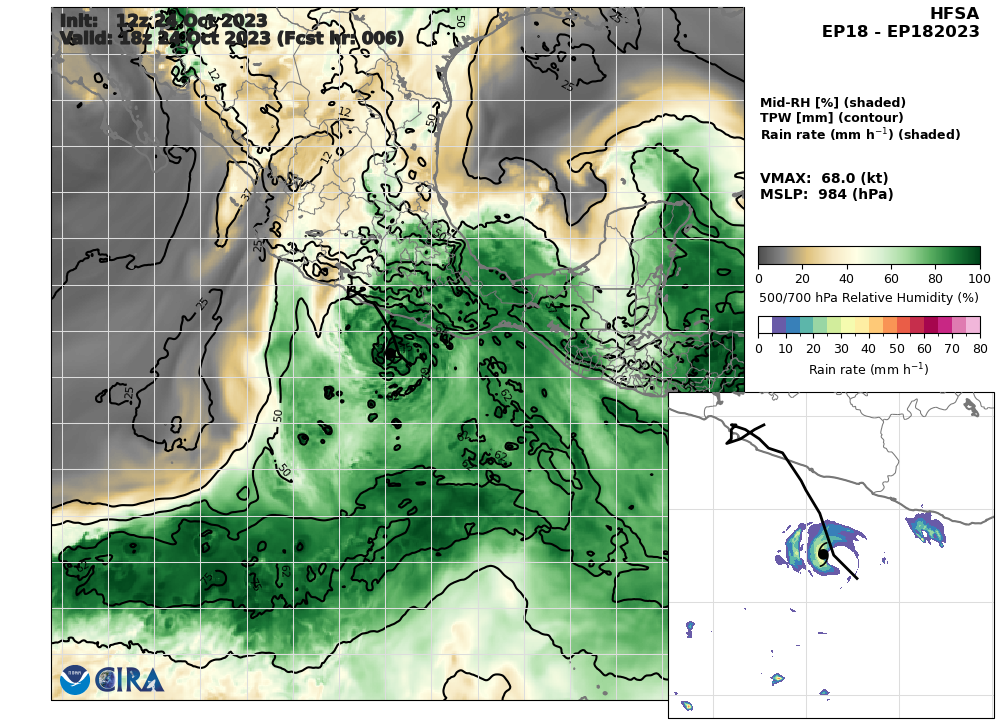Click the TPW [mm] (contour) label
Screen dimensions: 1000x722
point(832,118)
